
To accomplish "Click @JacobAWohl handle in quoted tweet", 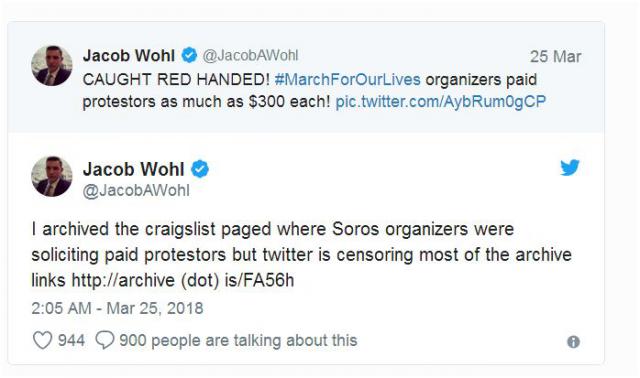I will click(251, 56).
